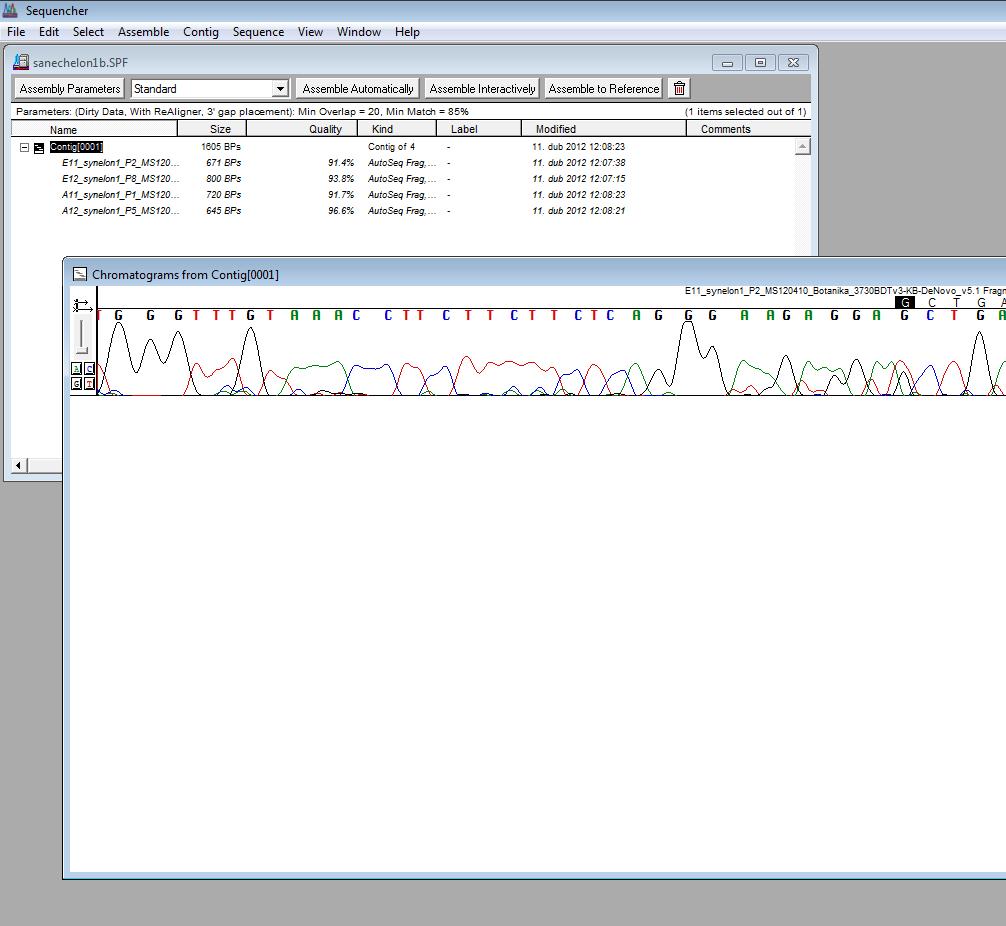Open the View menu

(x=310, y=32)
